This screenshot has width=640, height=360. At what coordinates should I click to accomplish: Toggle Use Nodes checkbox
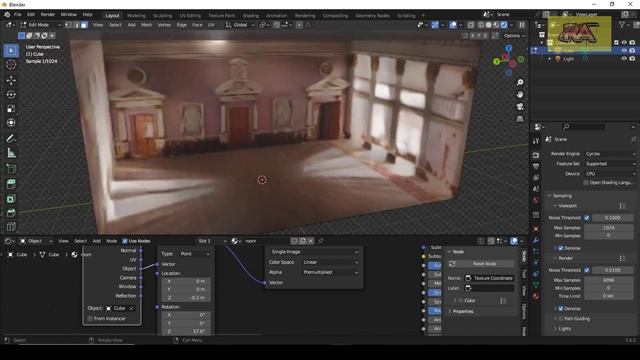[125, 241]
